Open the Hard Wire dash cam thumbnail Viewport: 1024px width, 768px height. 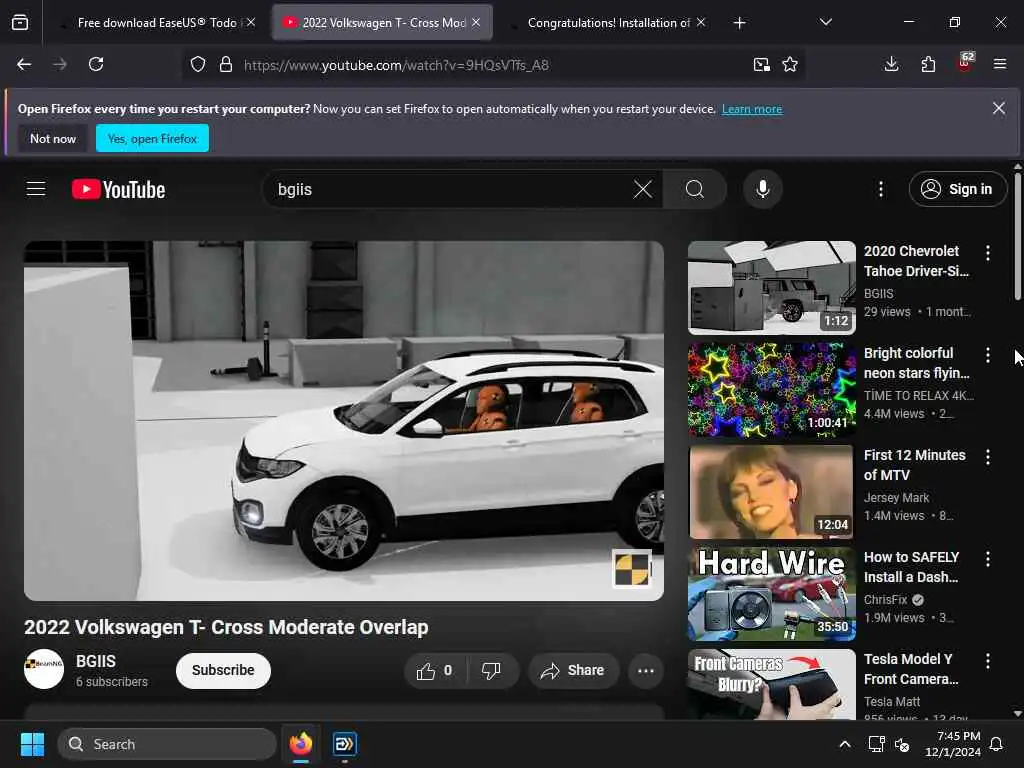[772, 594]
